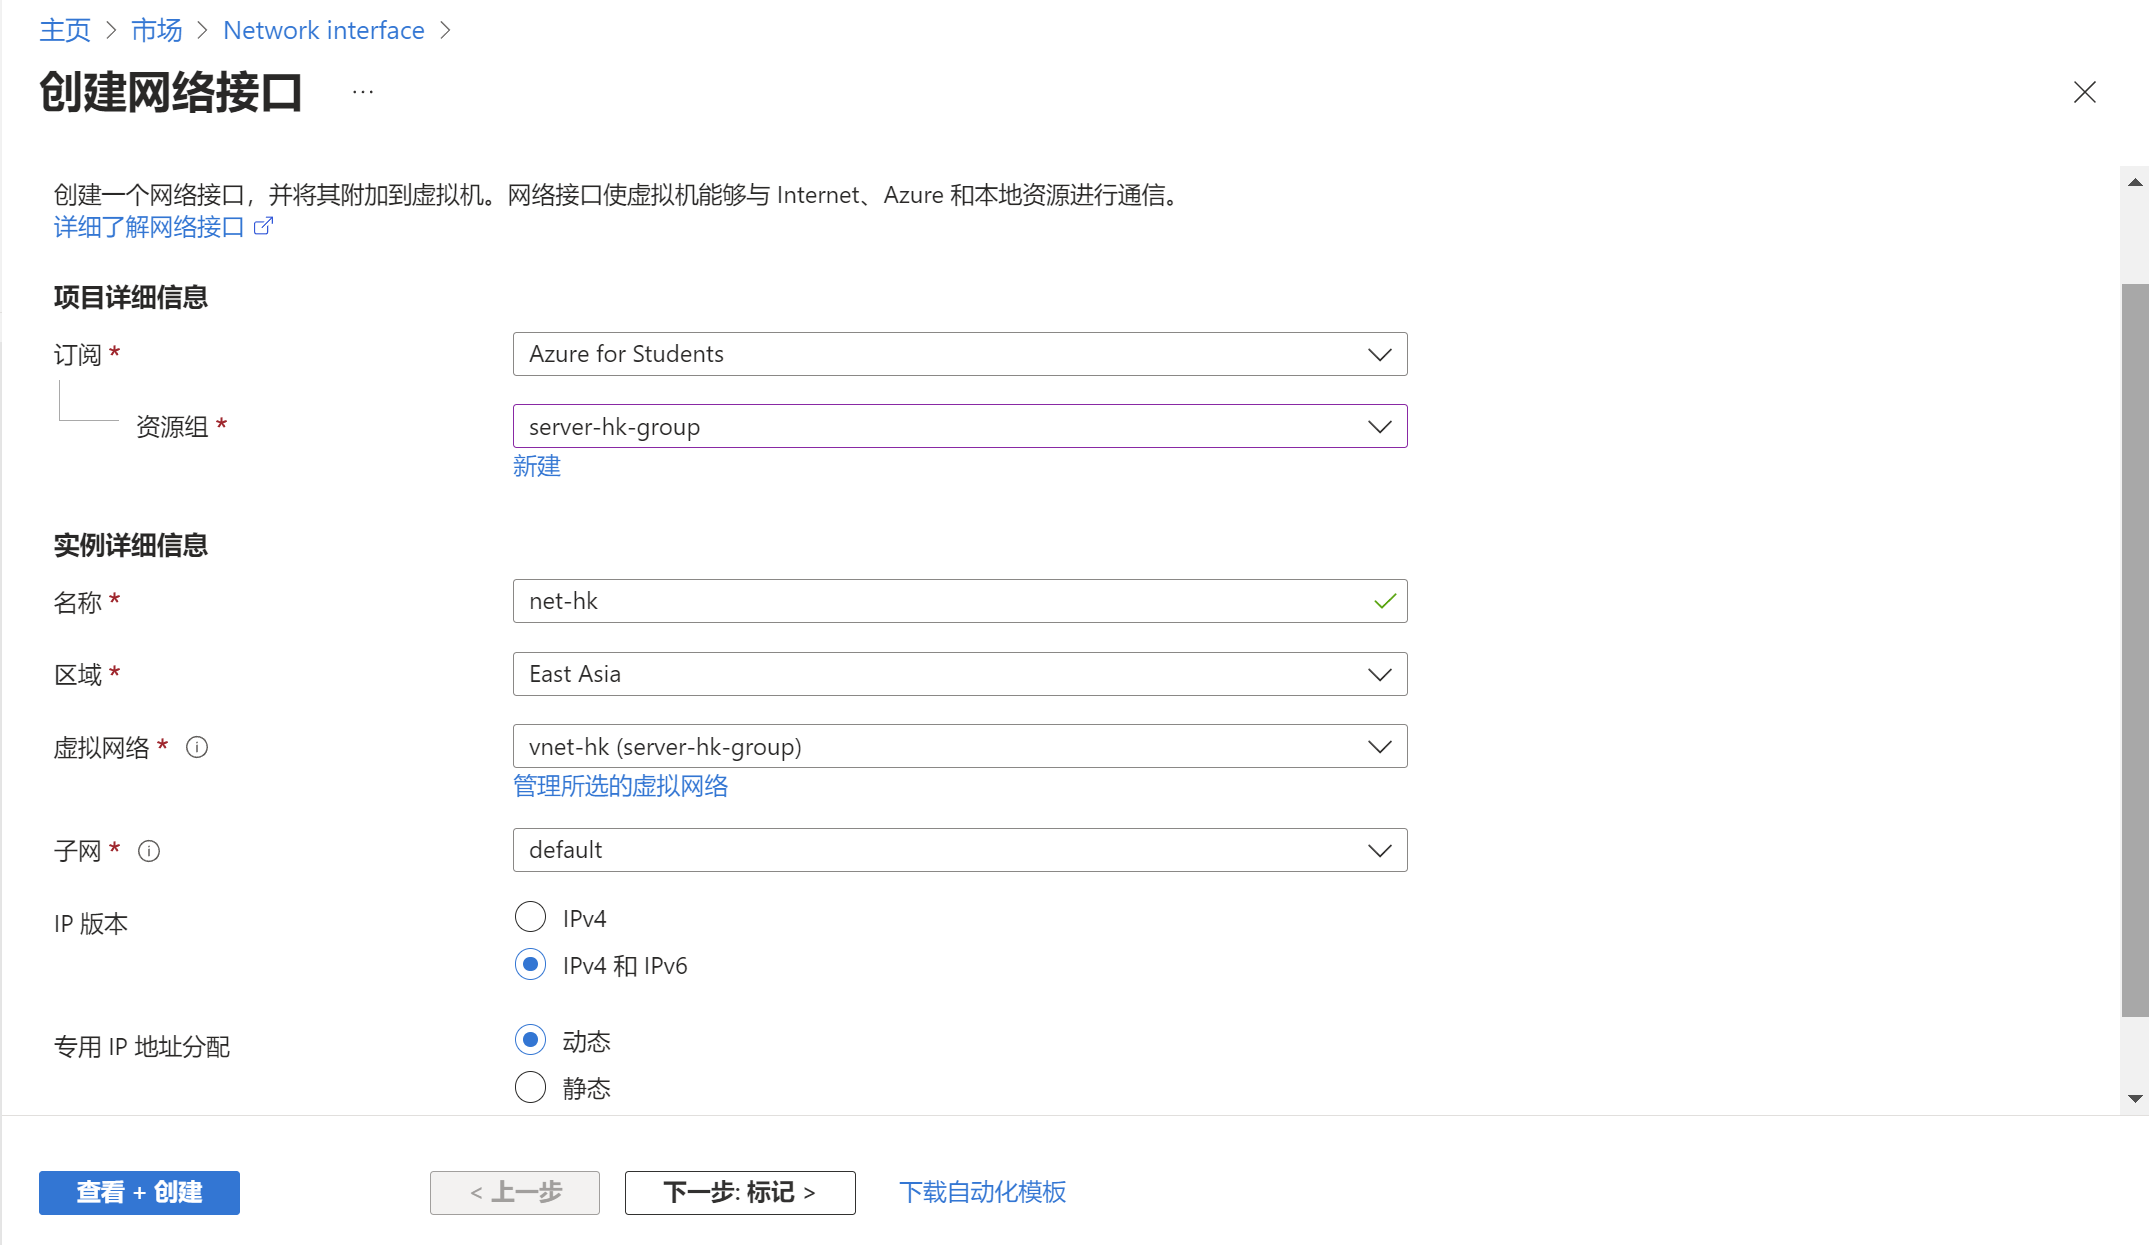The image size is (2149, 1245).
Task: Open the default subnet dropdown
Action: point(959,850)
